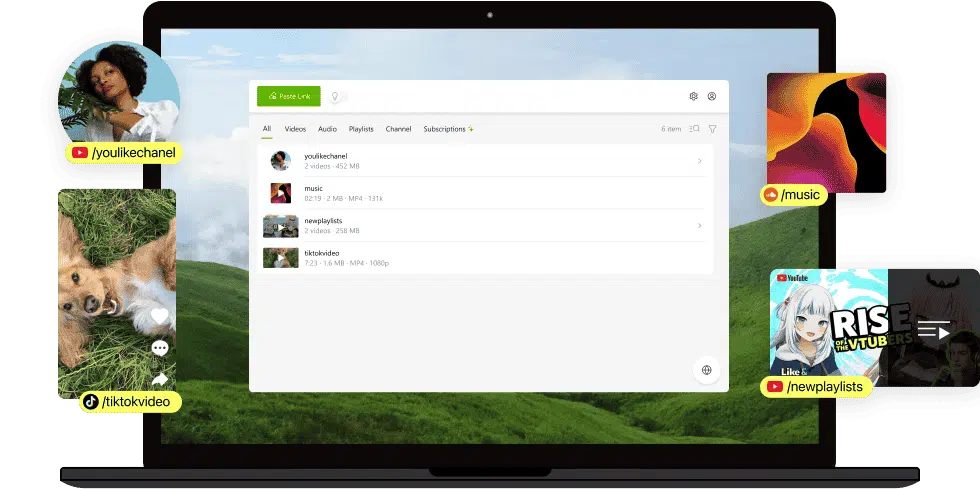Click the playlist queue icon on VTubers card

click(934, 330)
